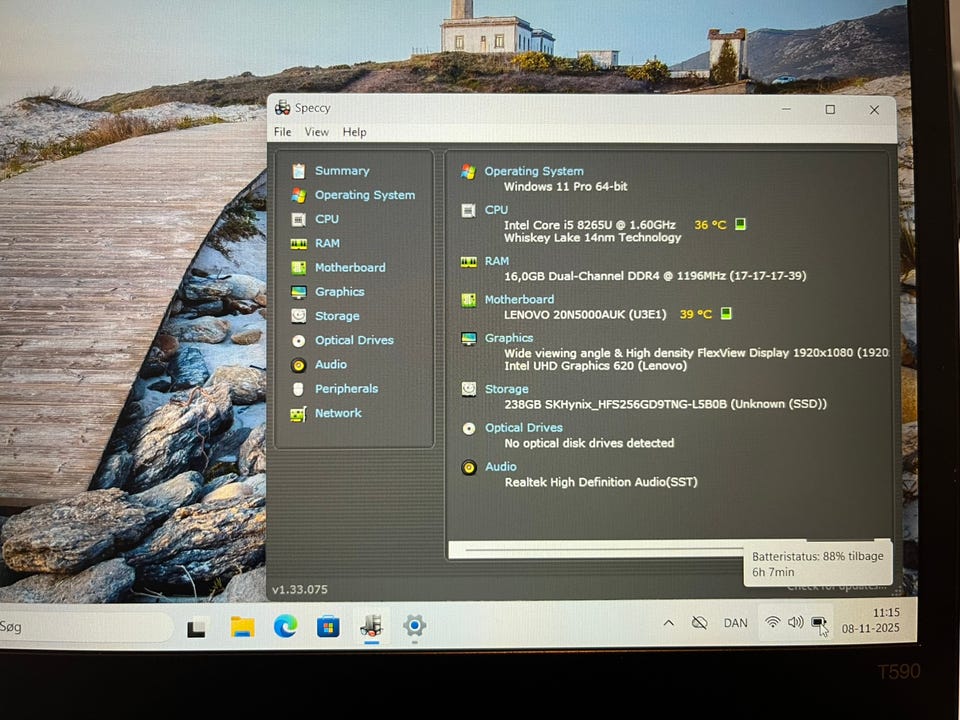Click the battery icon in system tray
Viewport: 960px width, 720px height.
818,623
